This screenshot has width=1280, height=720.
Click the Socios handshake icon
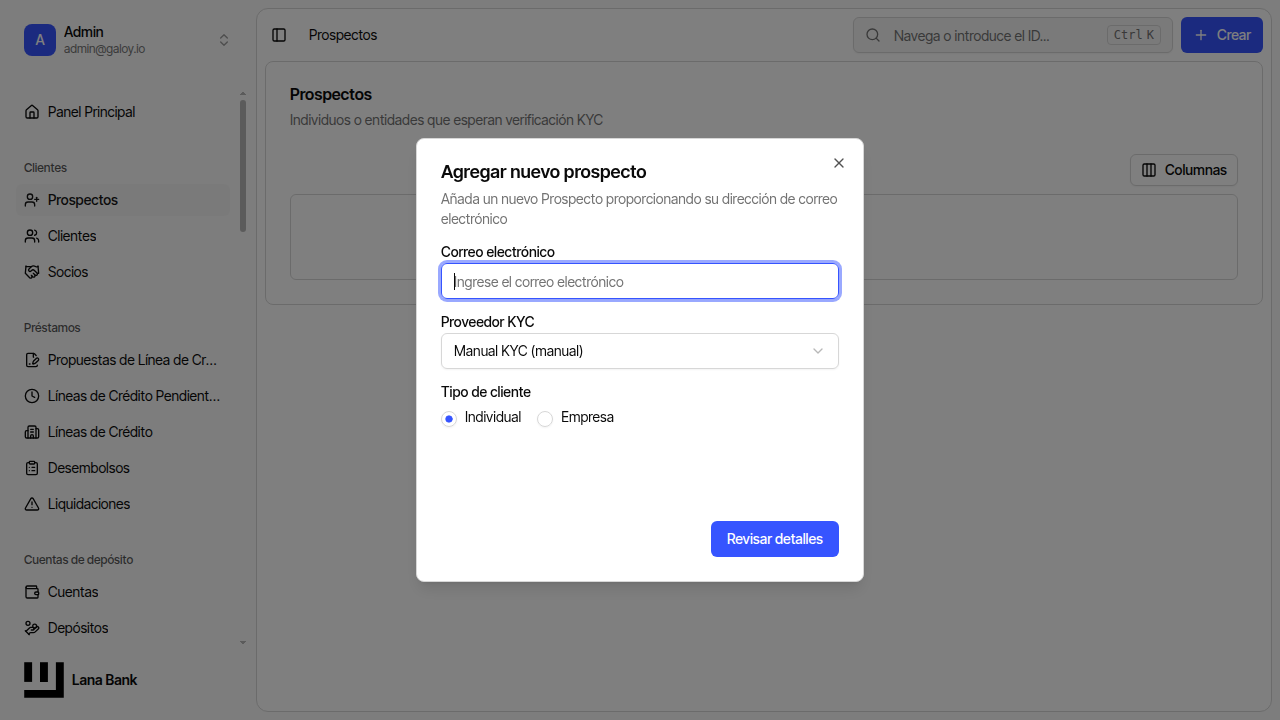point(32,272)
